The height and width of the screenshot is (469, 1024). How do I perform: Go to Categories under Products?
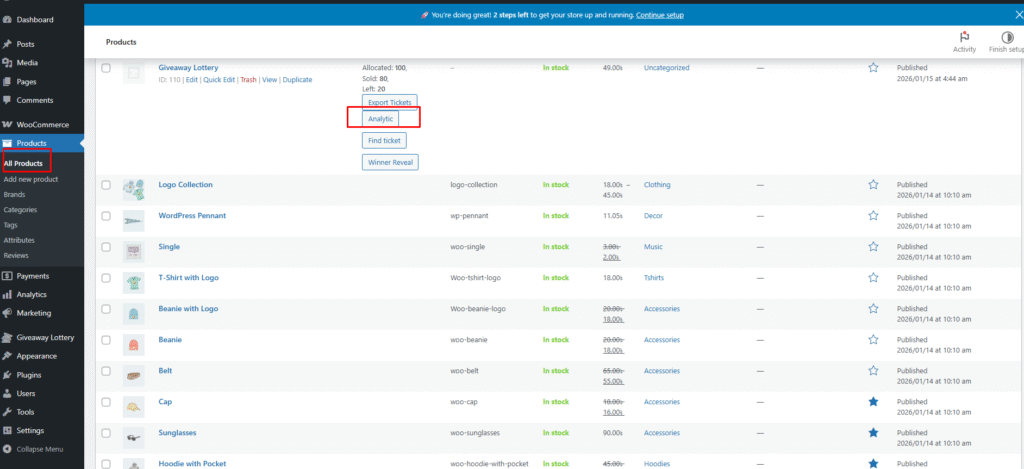click(x=20, y=210)
